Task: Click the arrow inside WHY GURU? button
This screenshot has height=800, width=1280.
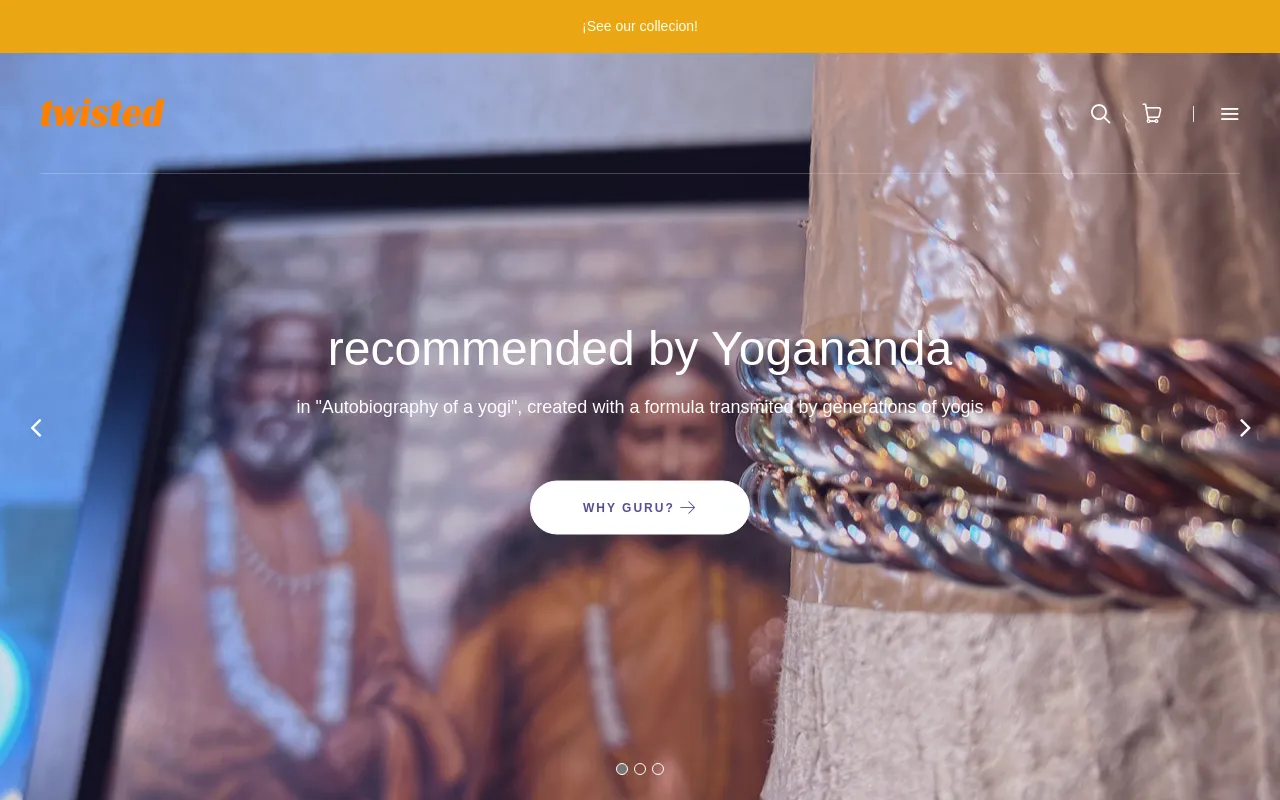Action: point(688,508)
